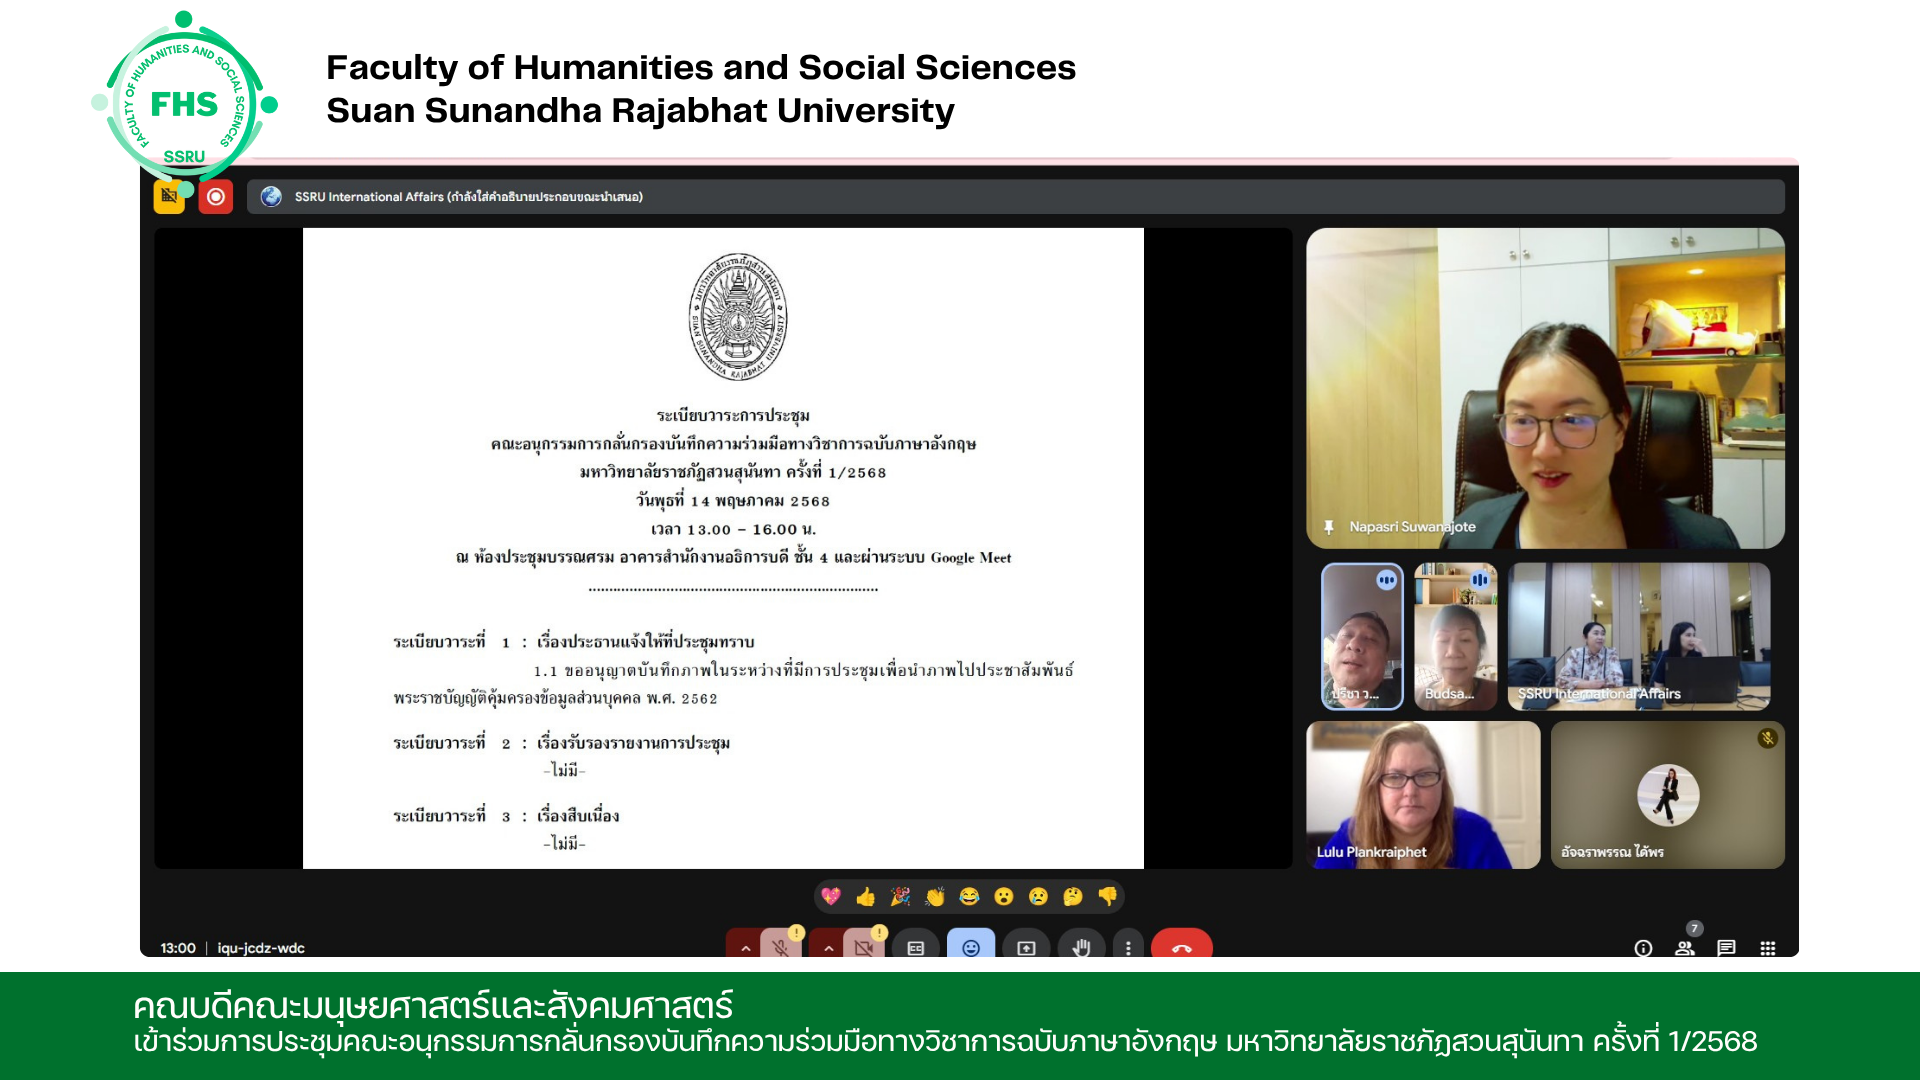The width and height of the screenshot is (1920, 1080).
Task: Toggle the disabled camera button
Action: click(x=864, y=946)
